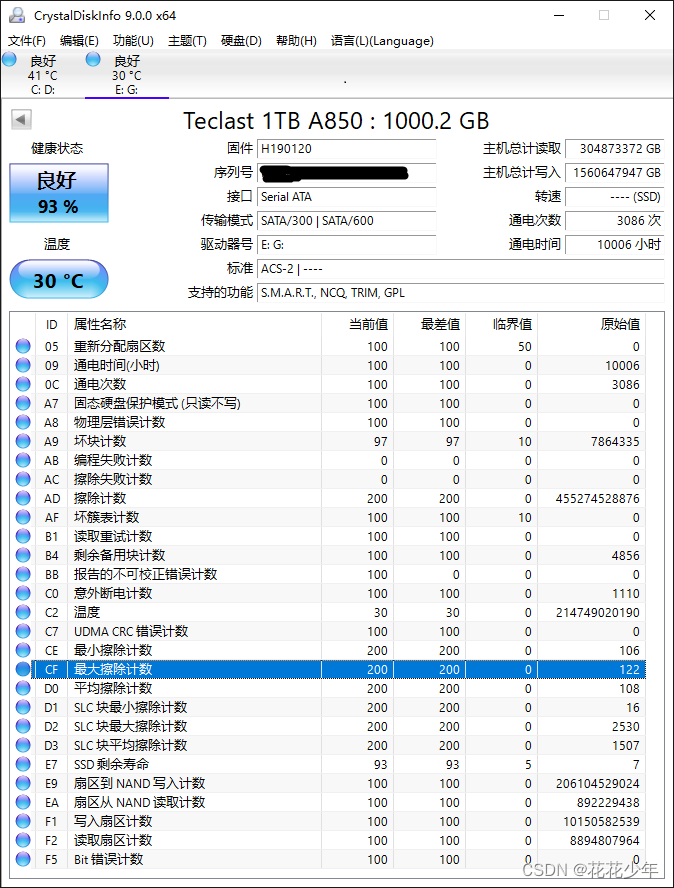Click the 主机总计写入 1560647947 GB value
This screenshot has height=888, width=674.
tap(615, 173)
